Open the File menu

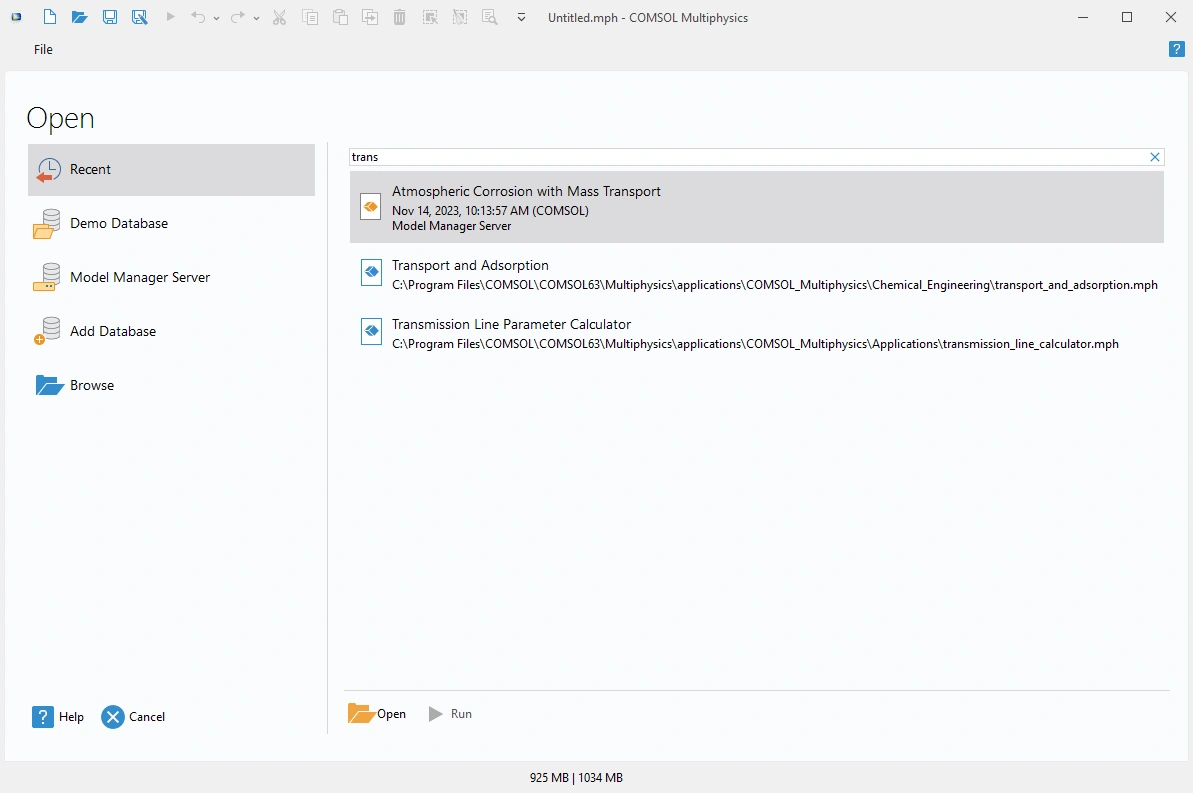[43, 49]
